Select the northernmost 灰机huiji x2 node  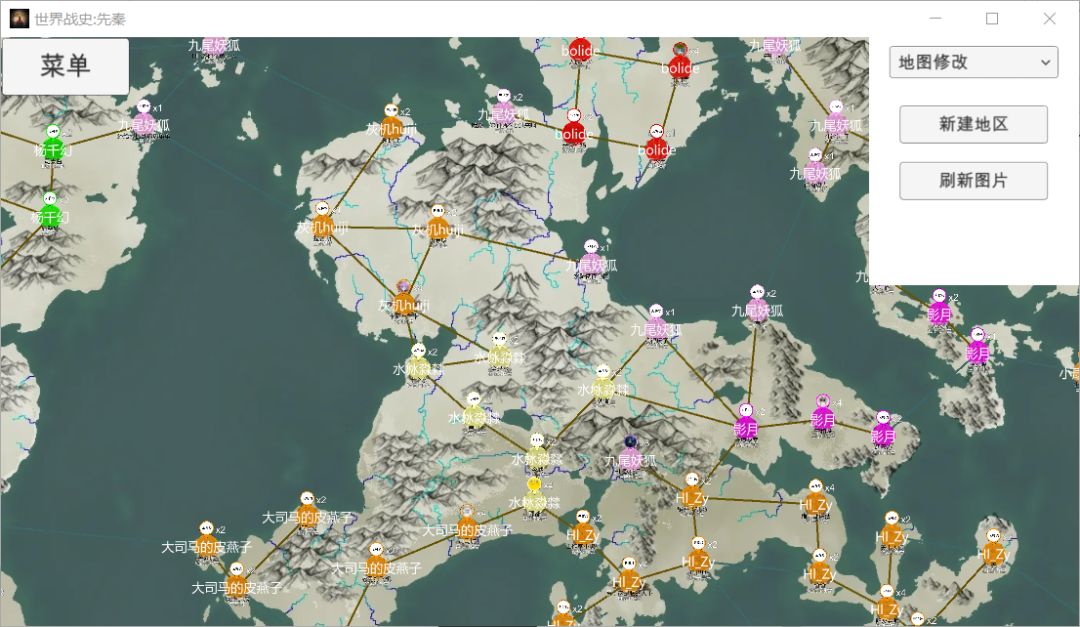pos(392,123)
